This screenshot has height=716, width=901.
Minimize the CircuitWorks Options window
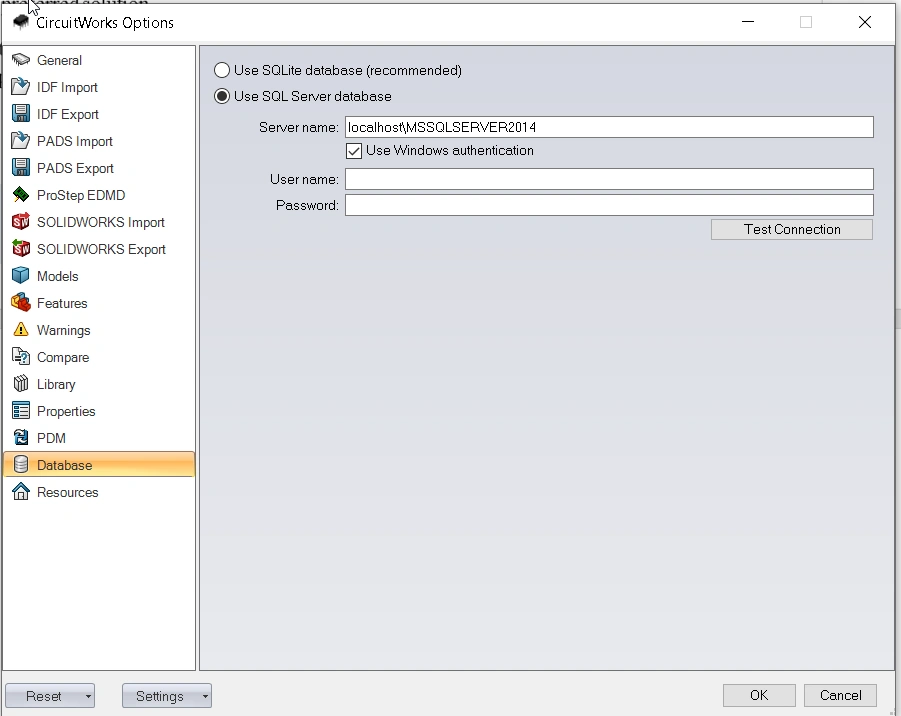[748, 22]
